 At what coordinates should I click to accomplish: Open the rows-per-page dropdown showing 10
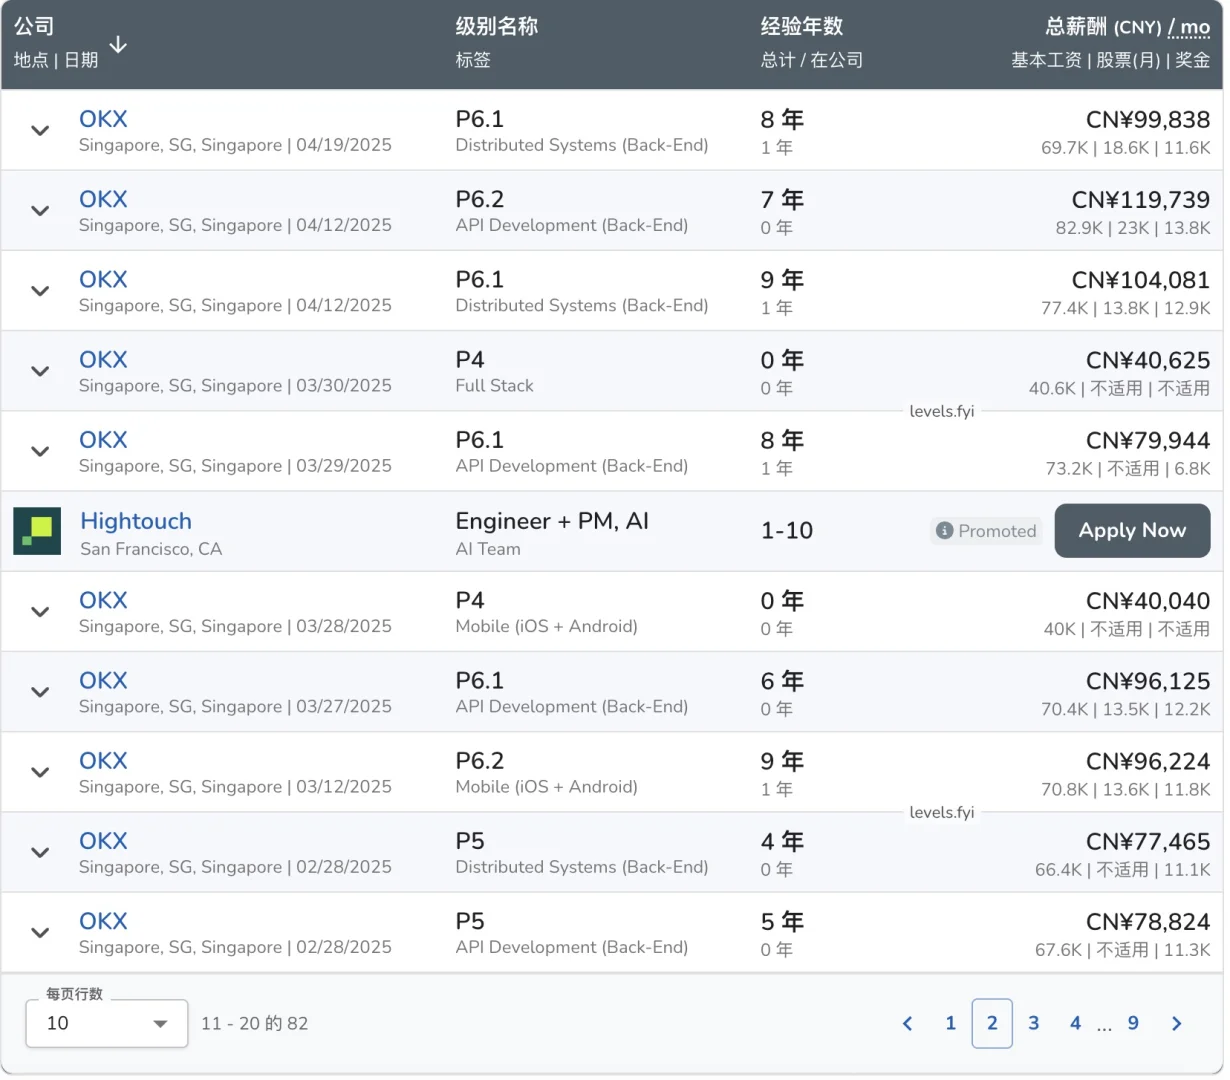point(107,1023)
